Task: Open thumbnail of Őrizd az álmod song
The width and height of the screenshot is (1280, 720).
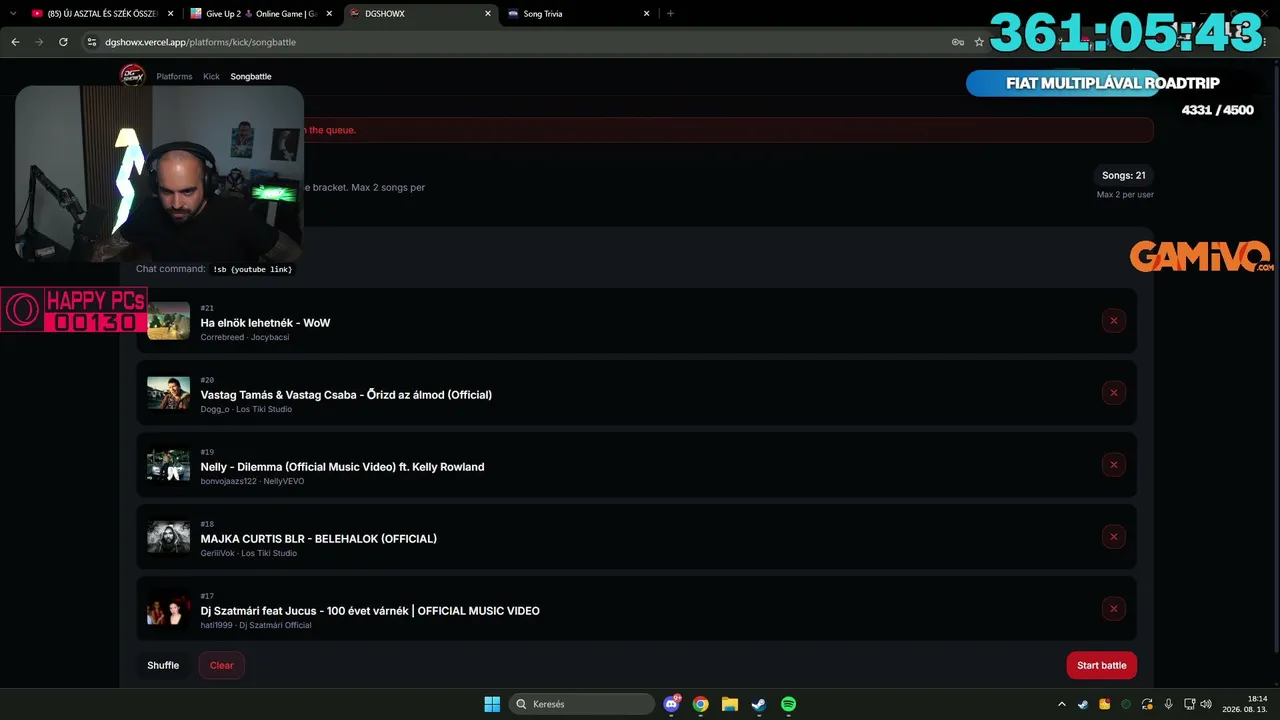Action: 168,393
